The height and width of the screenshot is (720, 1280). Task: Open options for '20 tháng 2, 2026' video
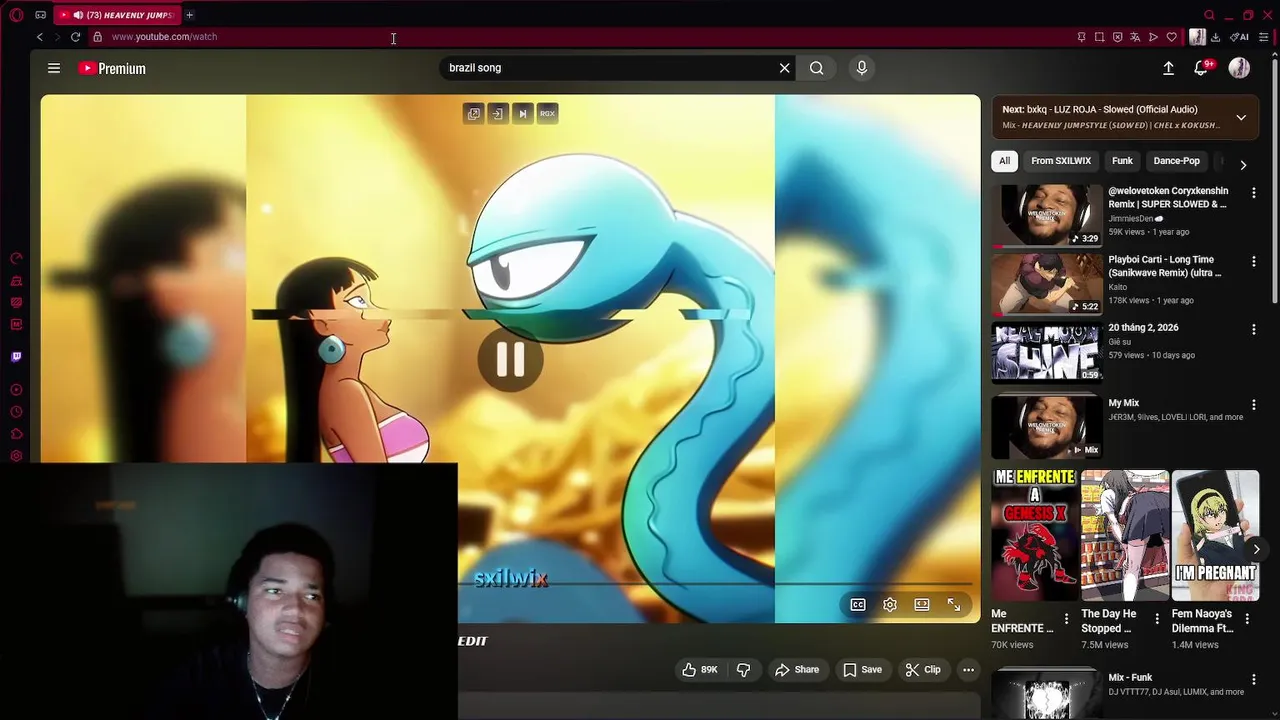coord(1254,329)
